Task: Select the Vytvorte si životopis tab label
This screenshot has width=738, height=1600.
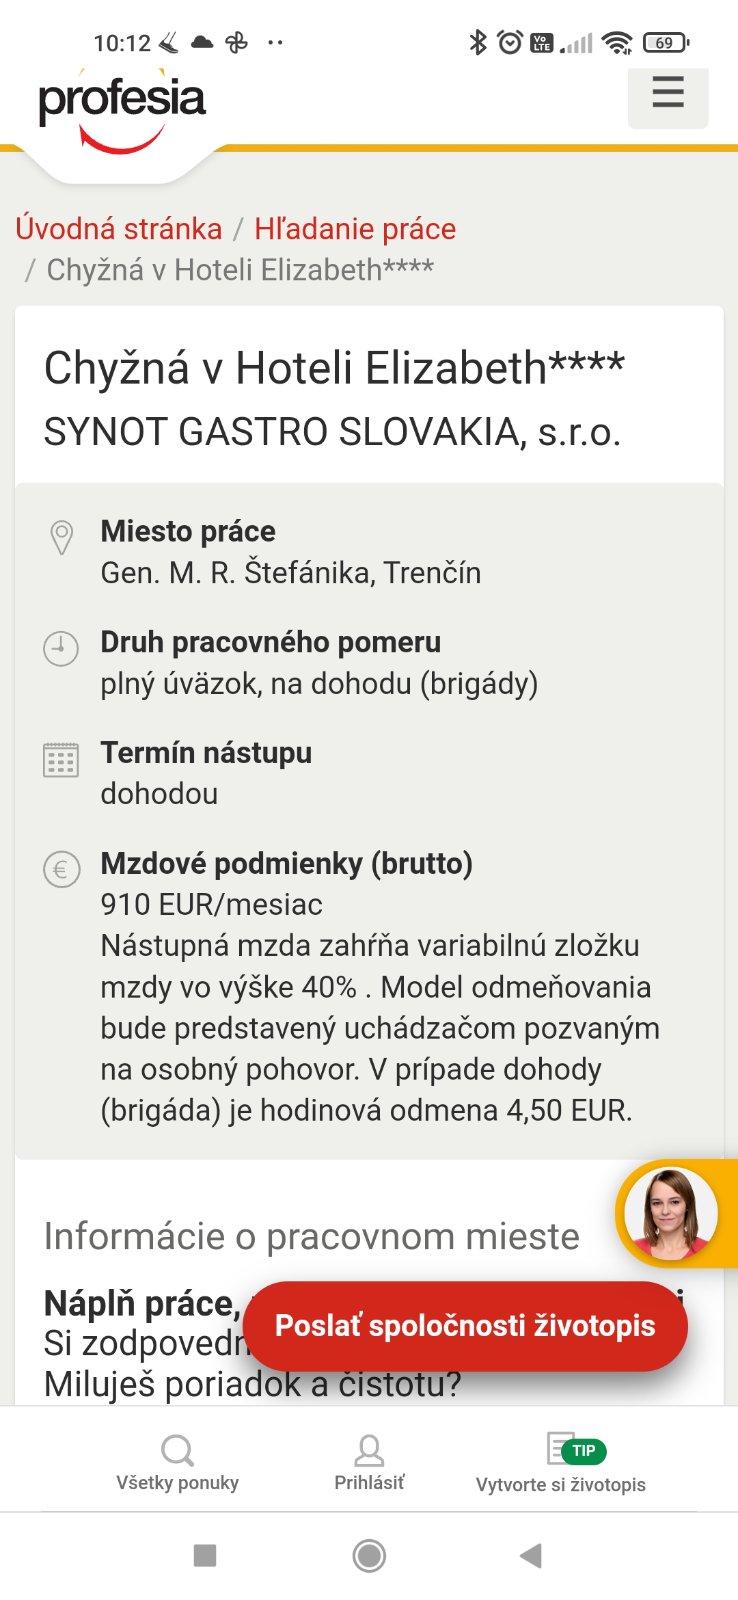Action: click(x=560, y=1485)
